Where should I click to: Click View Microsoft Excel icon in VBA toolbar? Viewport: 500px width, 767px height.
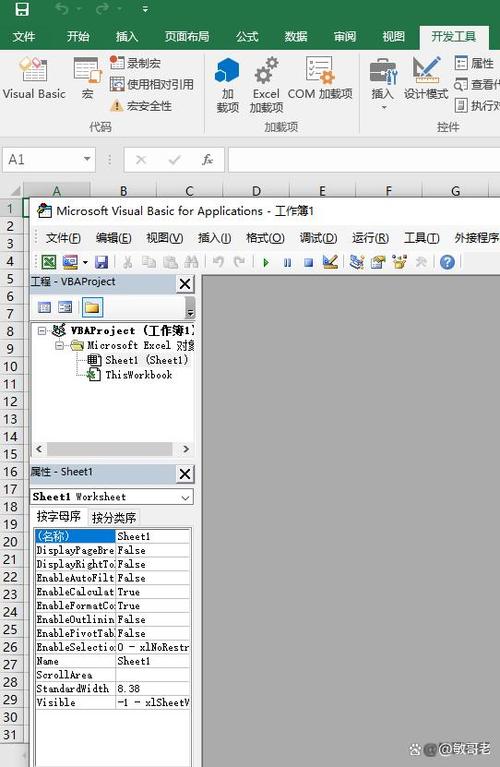coord(49,262)
